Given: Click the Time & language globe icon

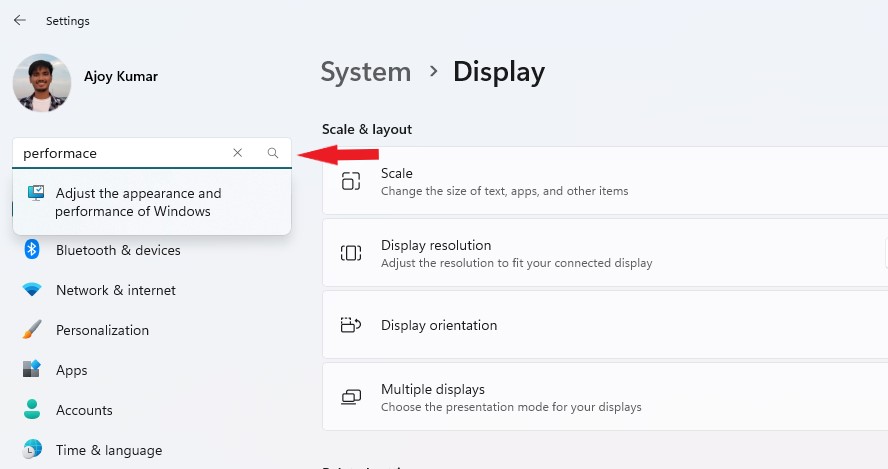Looking at the screenshot, I should (x=32, y=450).
